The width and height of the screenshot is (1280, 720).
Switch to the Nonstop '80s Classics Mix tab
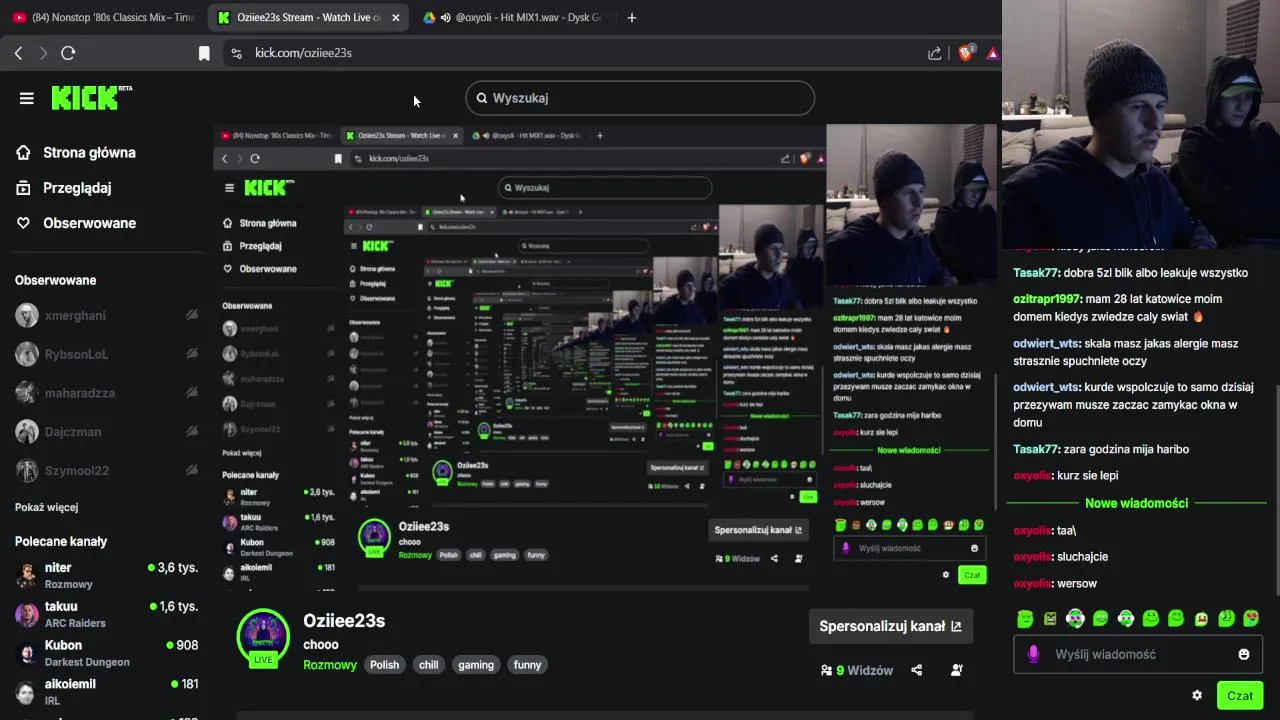tap(104, 17)
